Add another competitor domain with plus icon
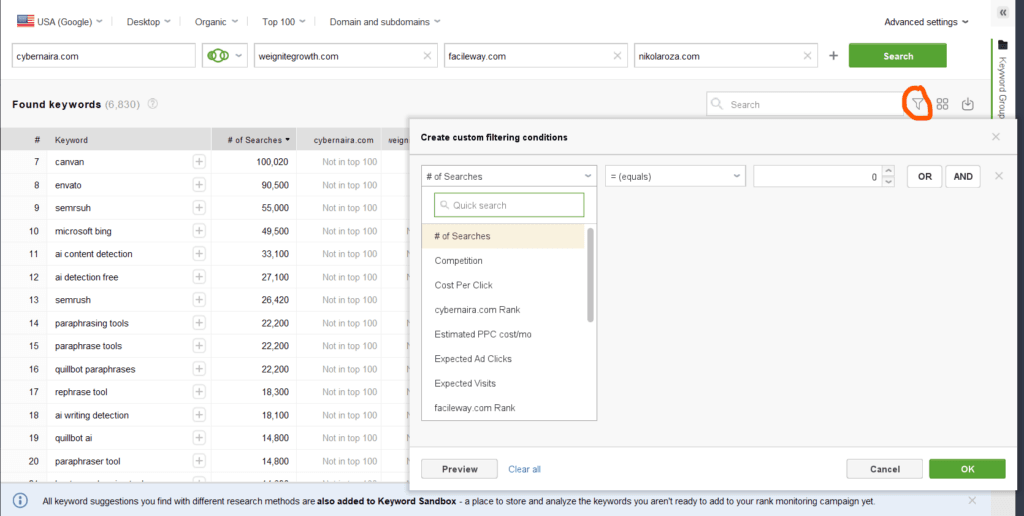The image size is (1024, 516). click(833, 56)
